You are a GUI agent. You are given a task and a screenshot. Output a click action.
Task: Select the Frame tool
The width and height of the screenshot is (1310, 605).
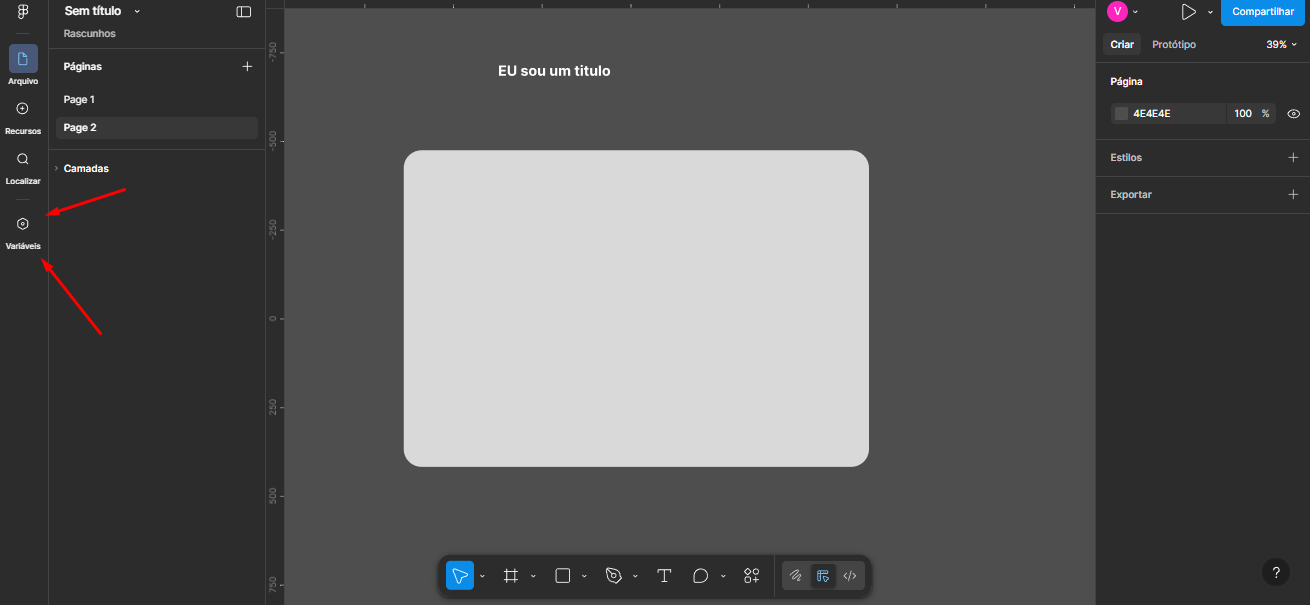point(511,576)
